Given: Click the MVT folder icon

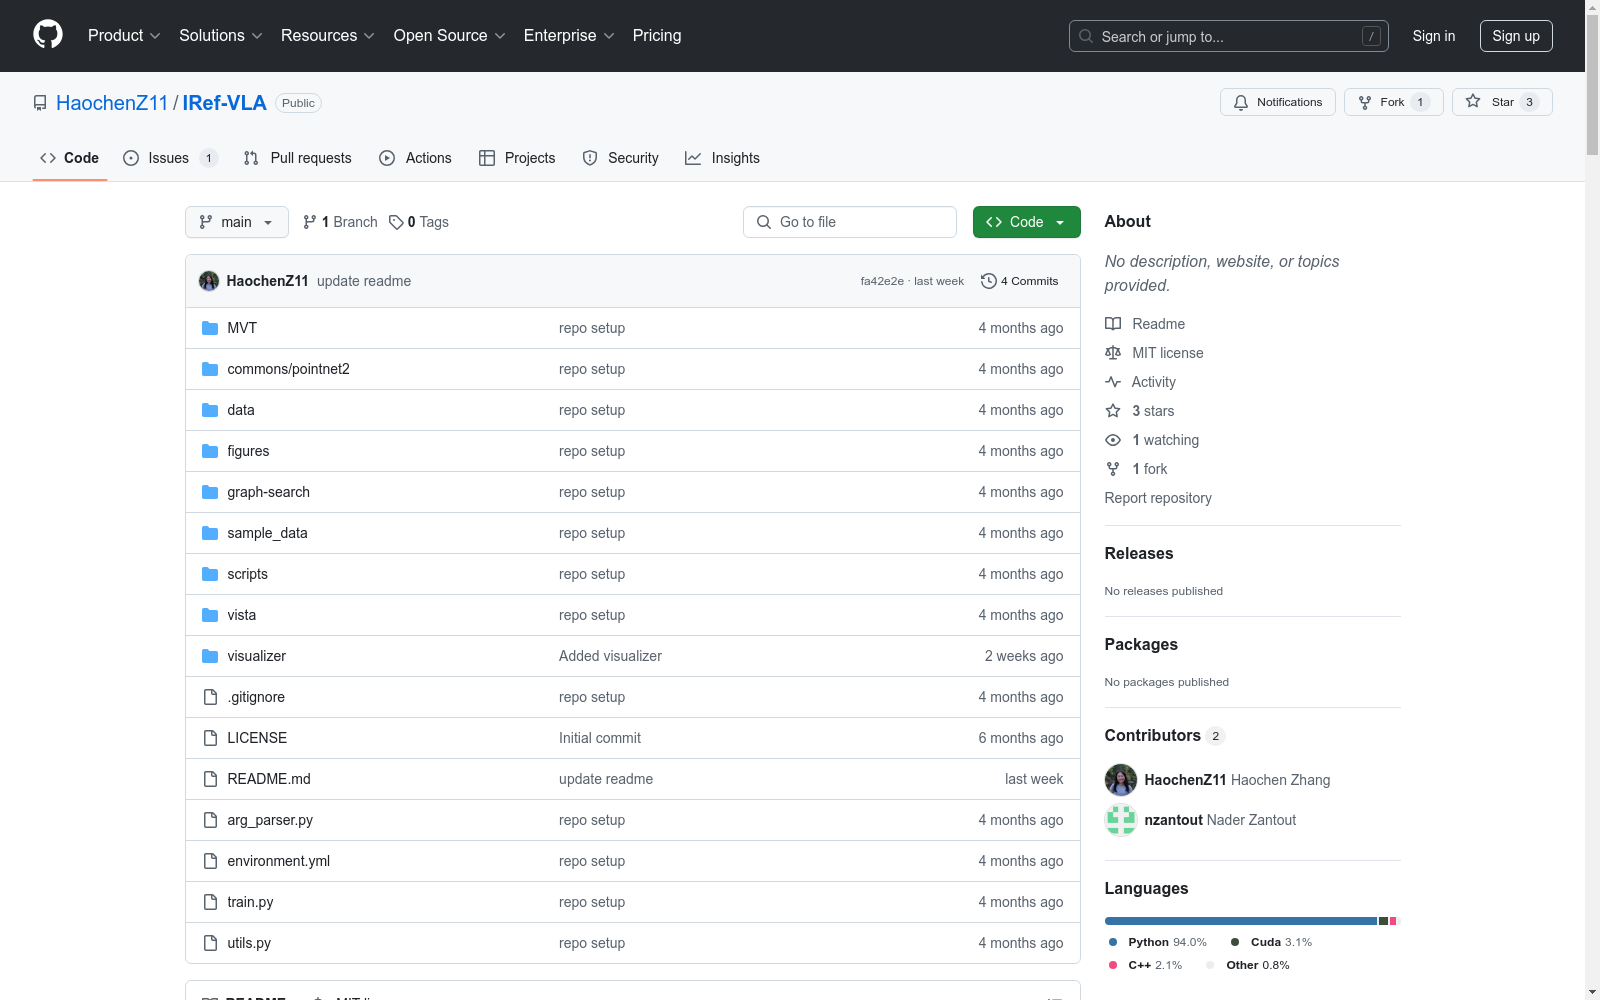Looking at the screenshot, I should (210, 328).
